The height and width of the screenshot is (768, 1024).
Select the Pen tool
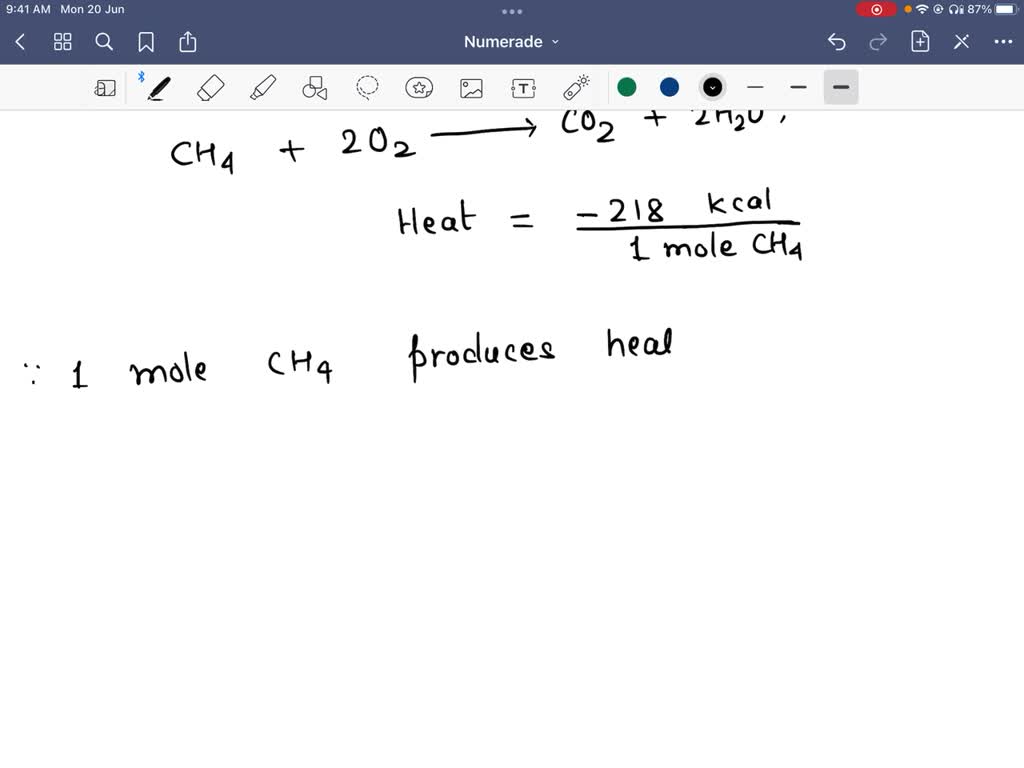[x=156, y=87]
